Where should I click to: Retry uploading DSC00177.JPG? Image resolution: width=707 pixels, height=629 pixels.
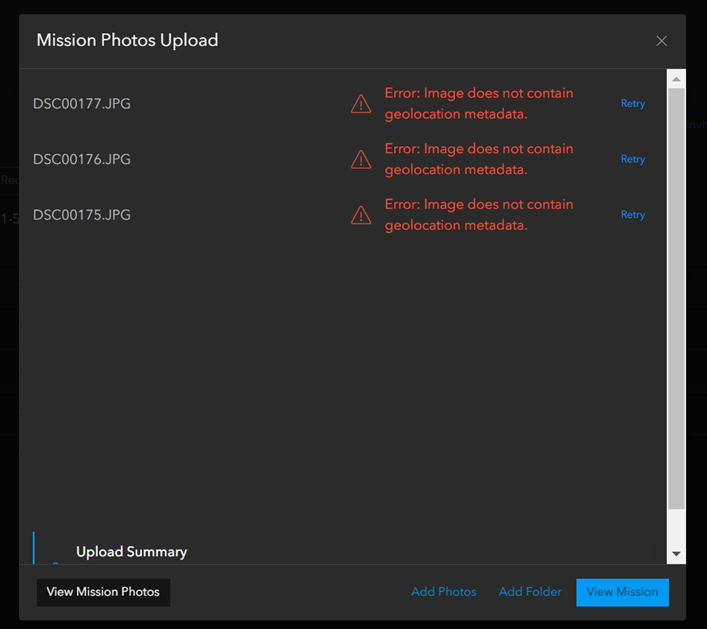coord(633,104)
